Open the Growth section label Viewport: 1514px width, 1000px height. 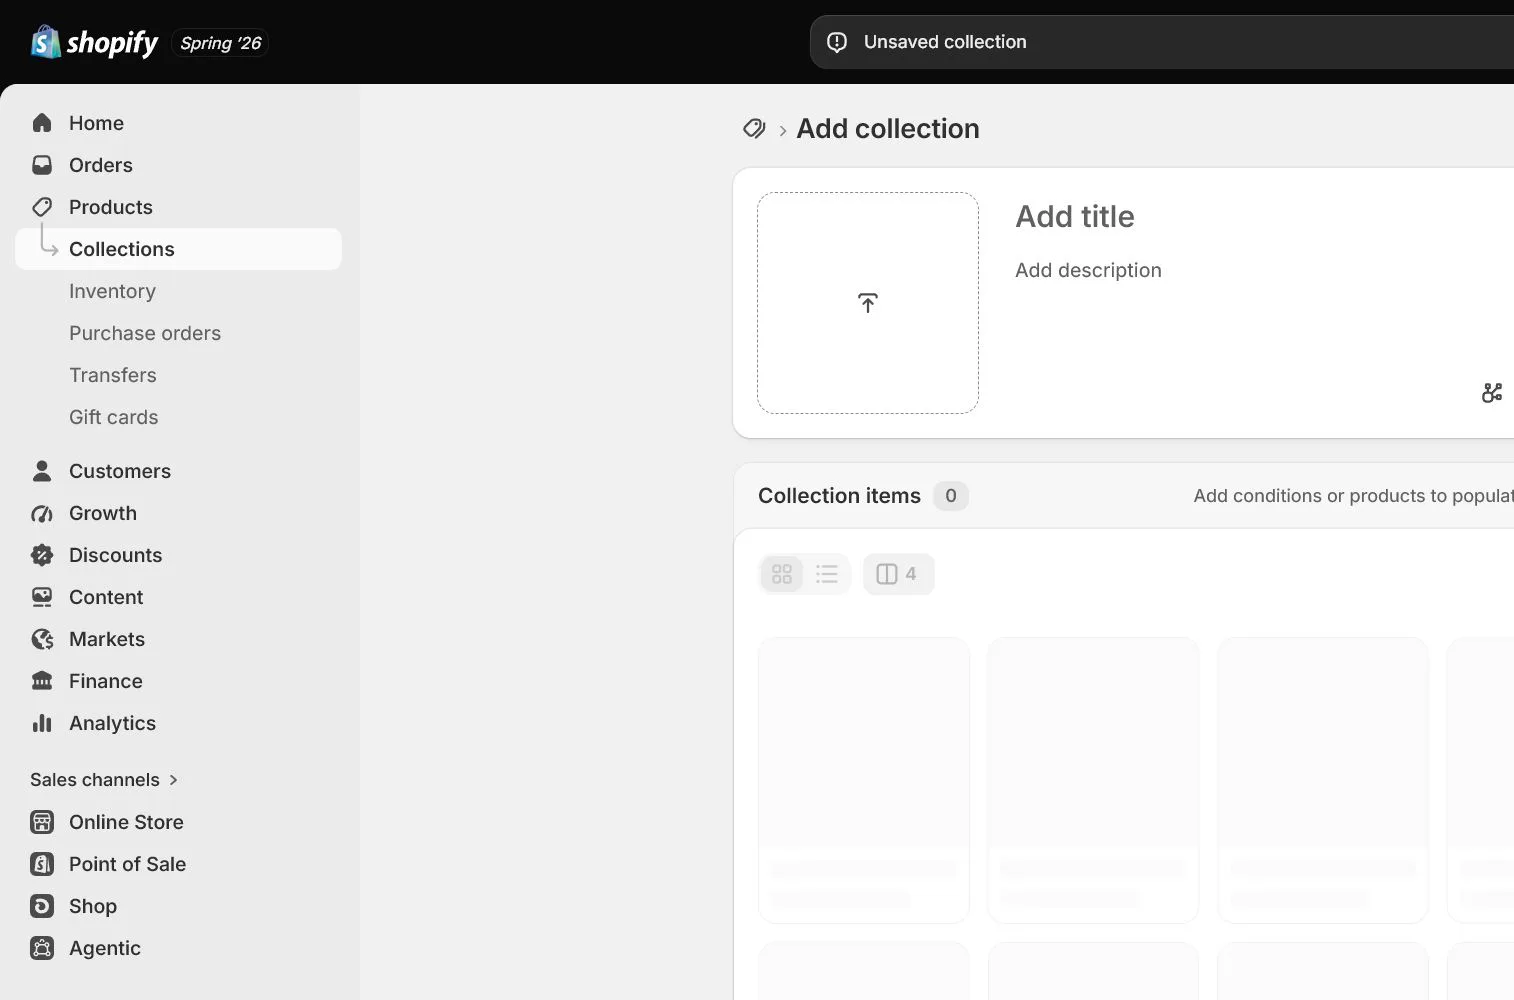(103, 513)
